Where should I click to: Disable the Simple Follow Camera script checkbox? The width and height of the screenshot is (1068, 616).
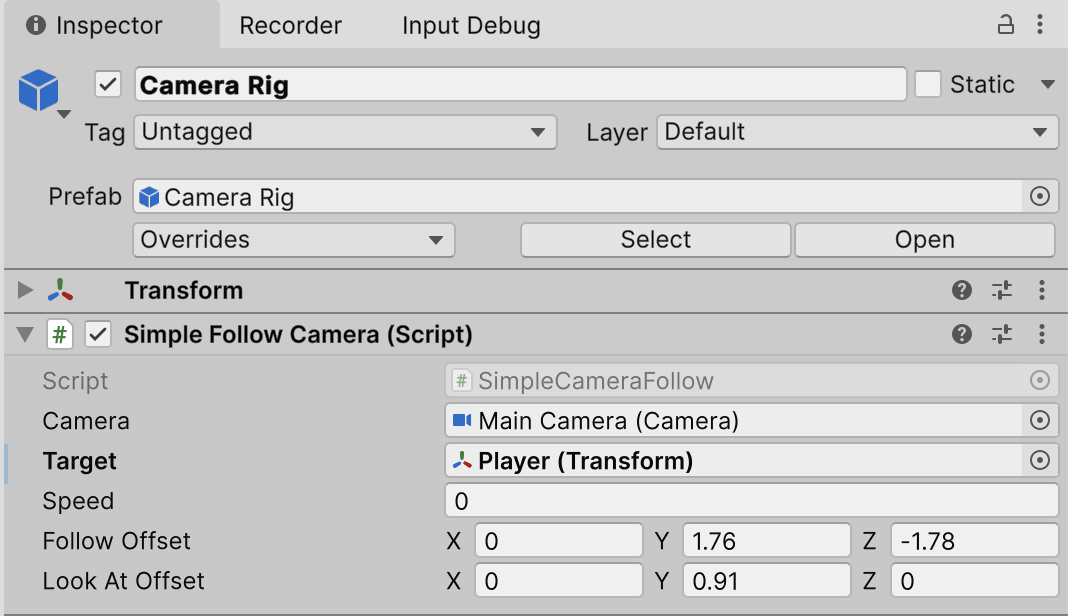pyautogui.click(x=98, y=335)
